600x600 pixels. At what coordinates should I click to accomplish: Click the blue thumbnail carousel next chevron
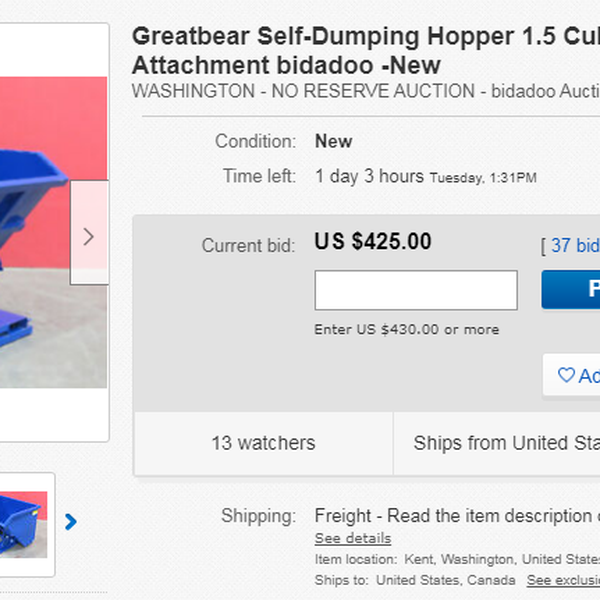(x=71, y=521)
